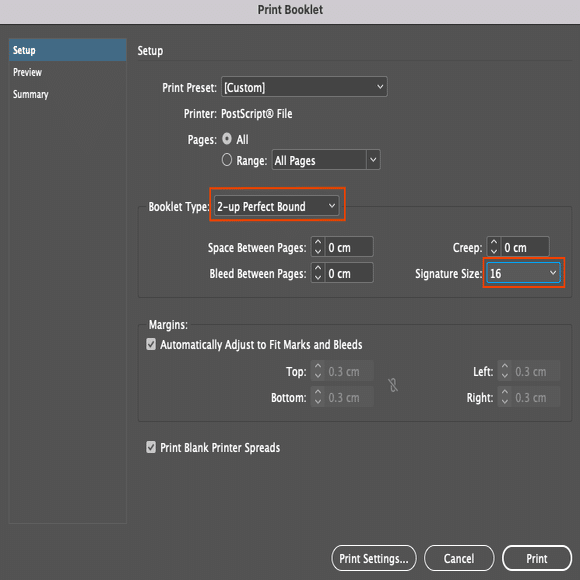
Task: Increase the Creep value stepper arrow
Action: tap(494, 243)
